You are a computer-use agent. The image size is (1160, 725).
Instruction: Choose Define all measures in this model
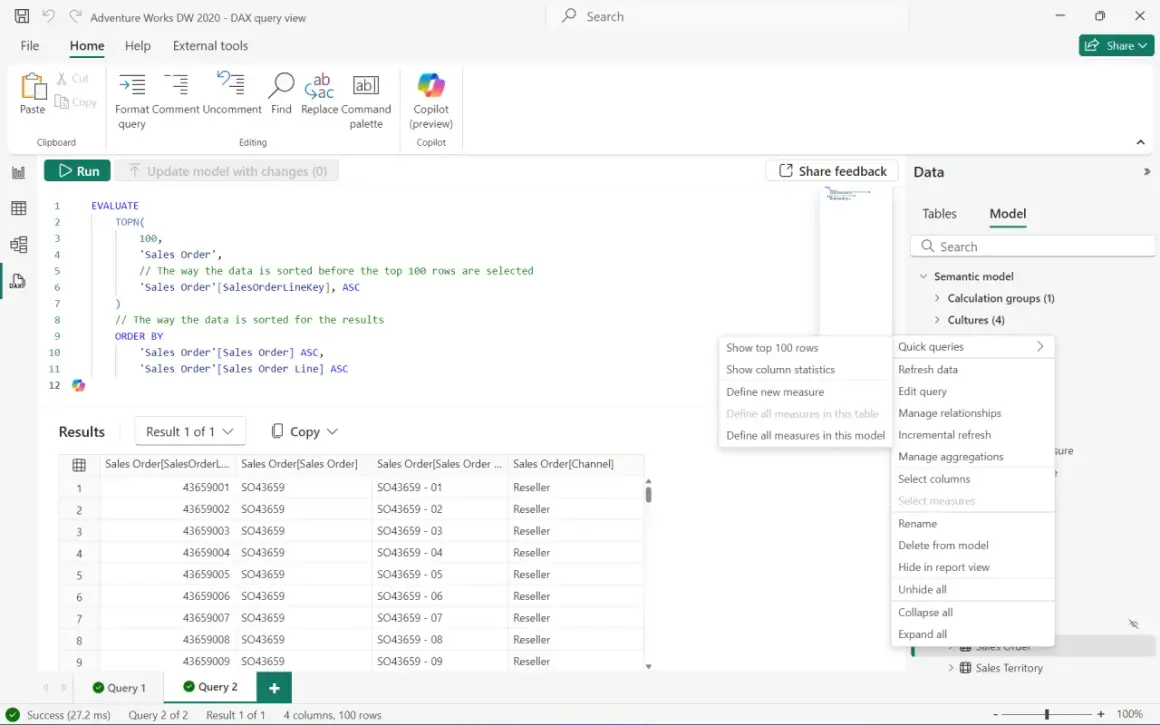point(805,436)
